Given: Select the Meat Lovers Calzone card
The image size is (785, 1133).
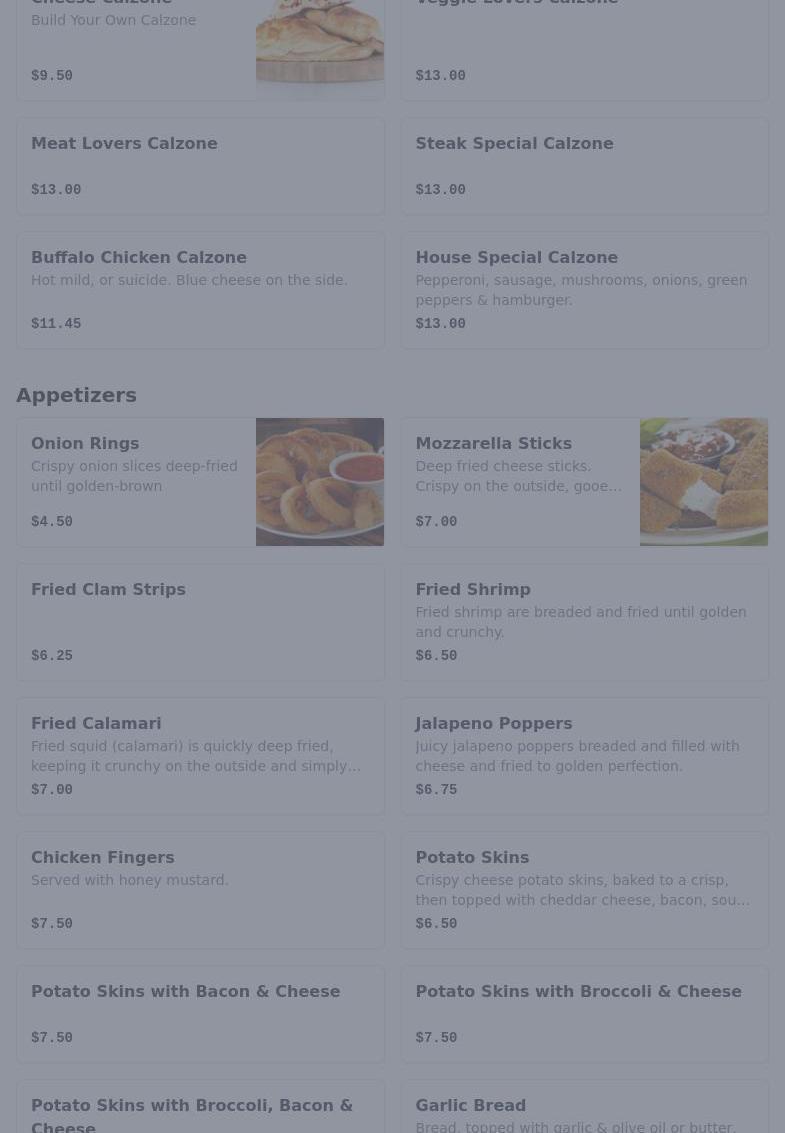Looking at the screenshot, I should point(200,166).
